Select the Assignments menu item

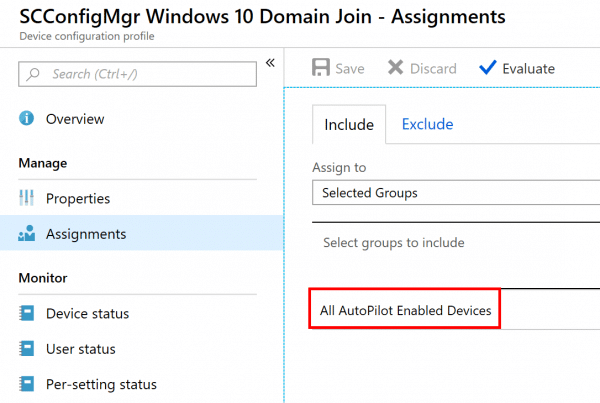point(142,233)
